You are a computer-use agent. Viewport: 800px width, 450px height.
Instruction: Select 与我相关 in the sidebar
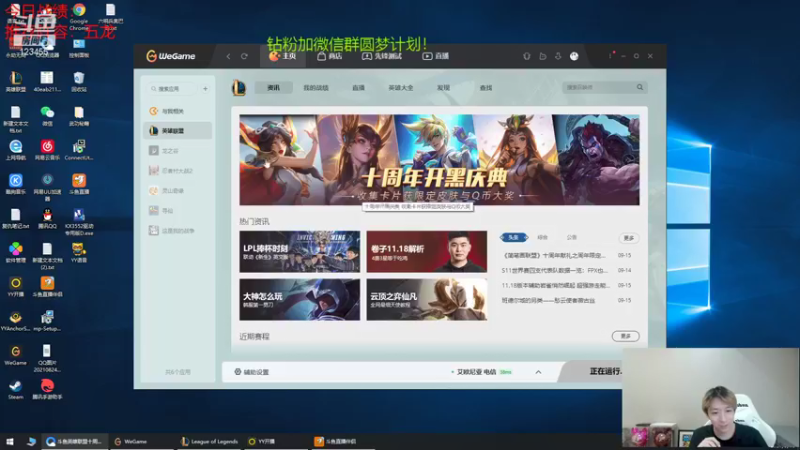coord(178,111)
